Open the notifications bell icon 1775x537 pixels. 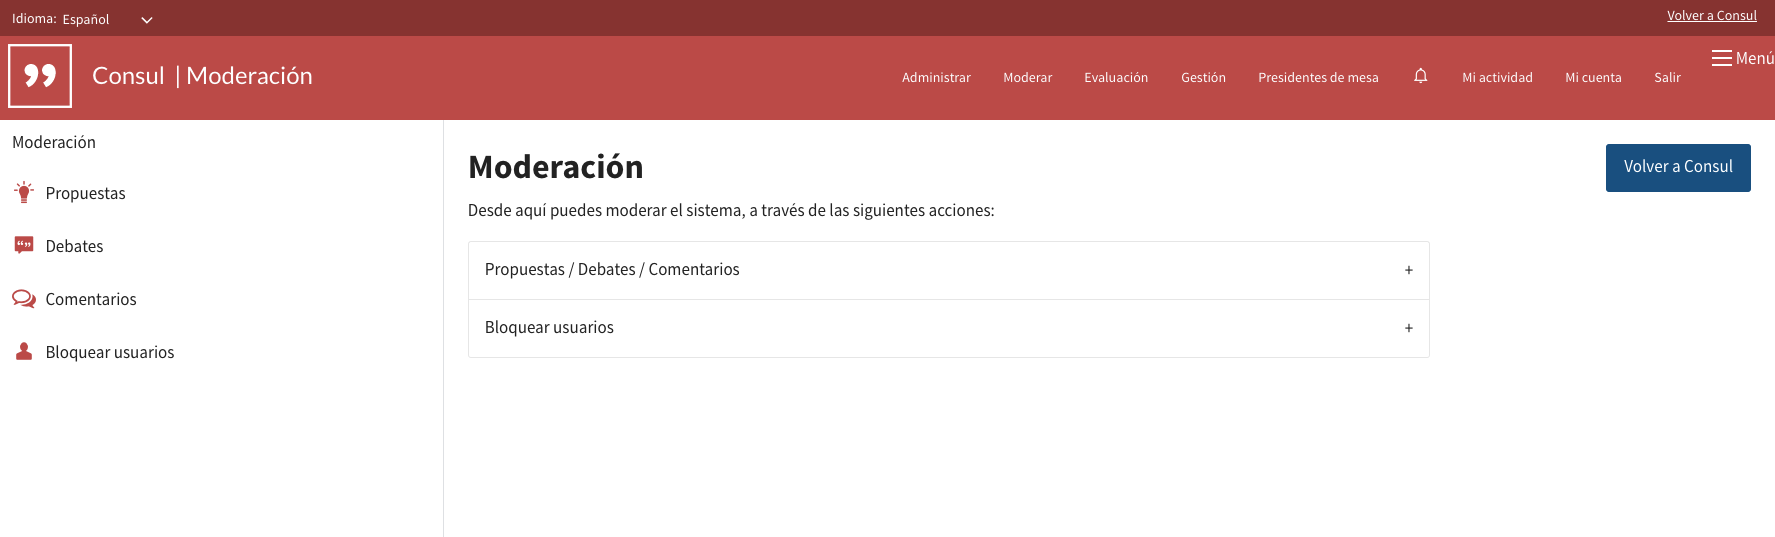tap(1420, 76)
